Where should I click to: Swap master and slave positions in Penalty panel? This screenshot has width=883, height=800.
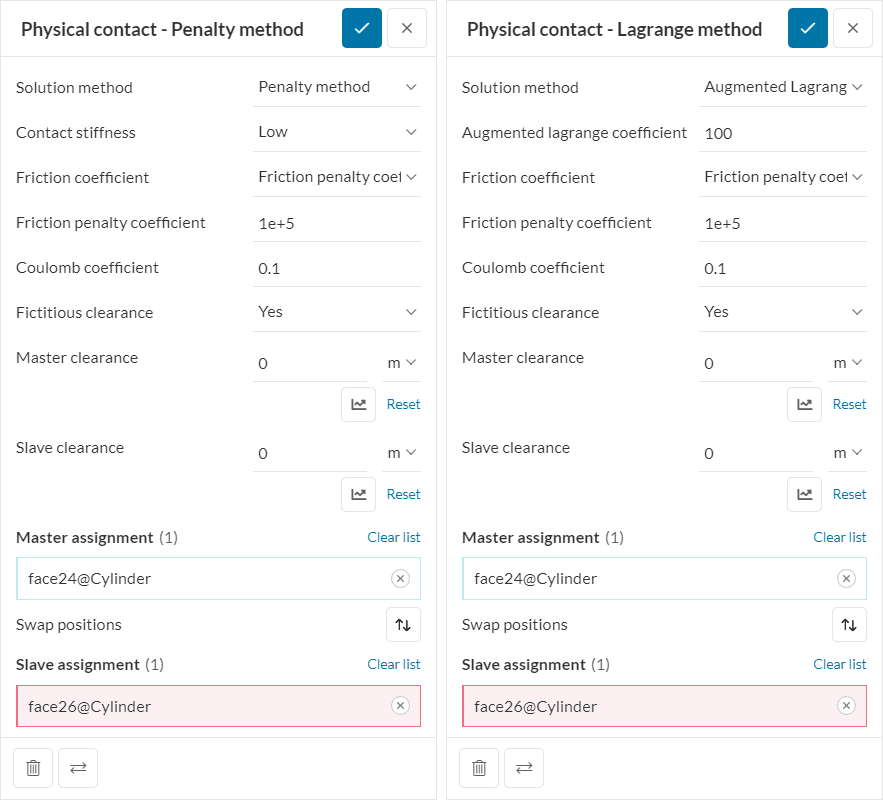point(403,624)
